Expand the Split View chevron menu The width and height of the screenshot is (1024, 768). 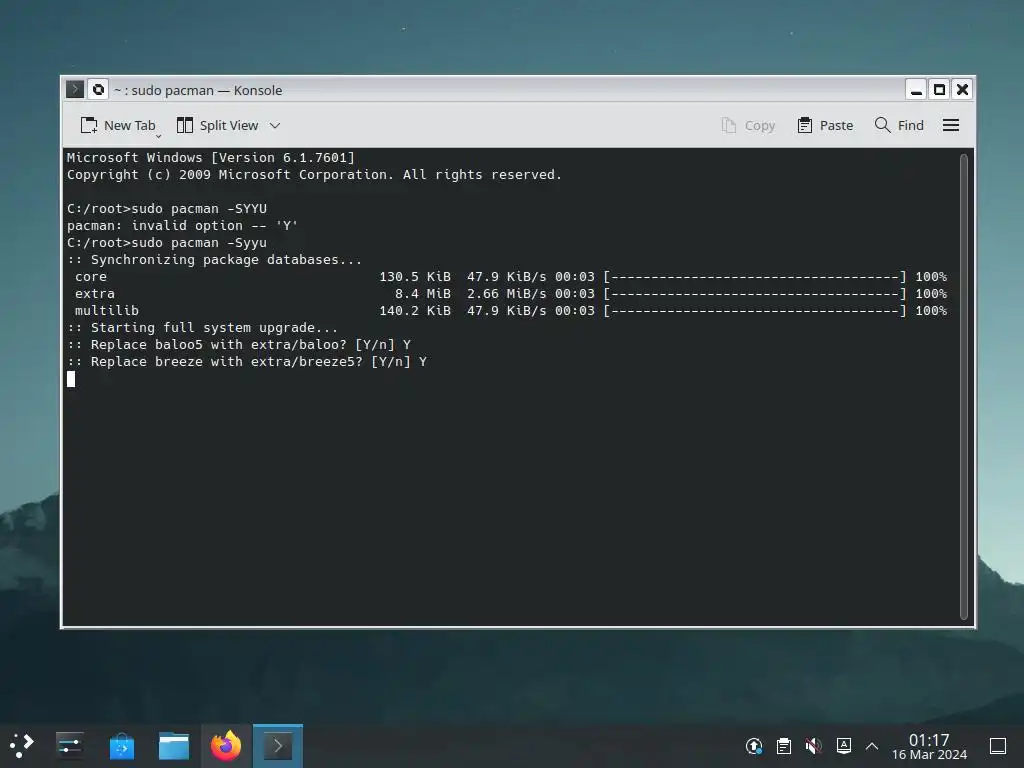click(x=275, y=125)
